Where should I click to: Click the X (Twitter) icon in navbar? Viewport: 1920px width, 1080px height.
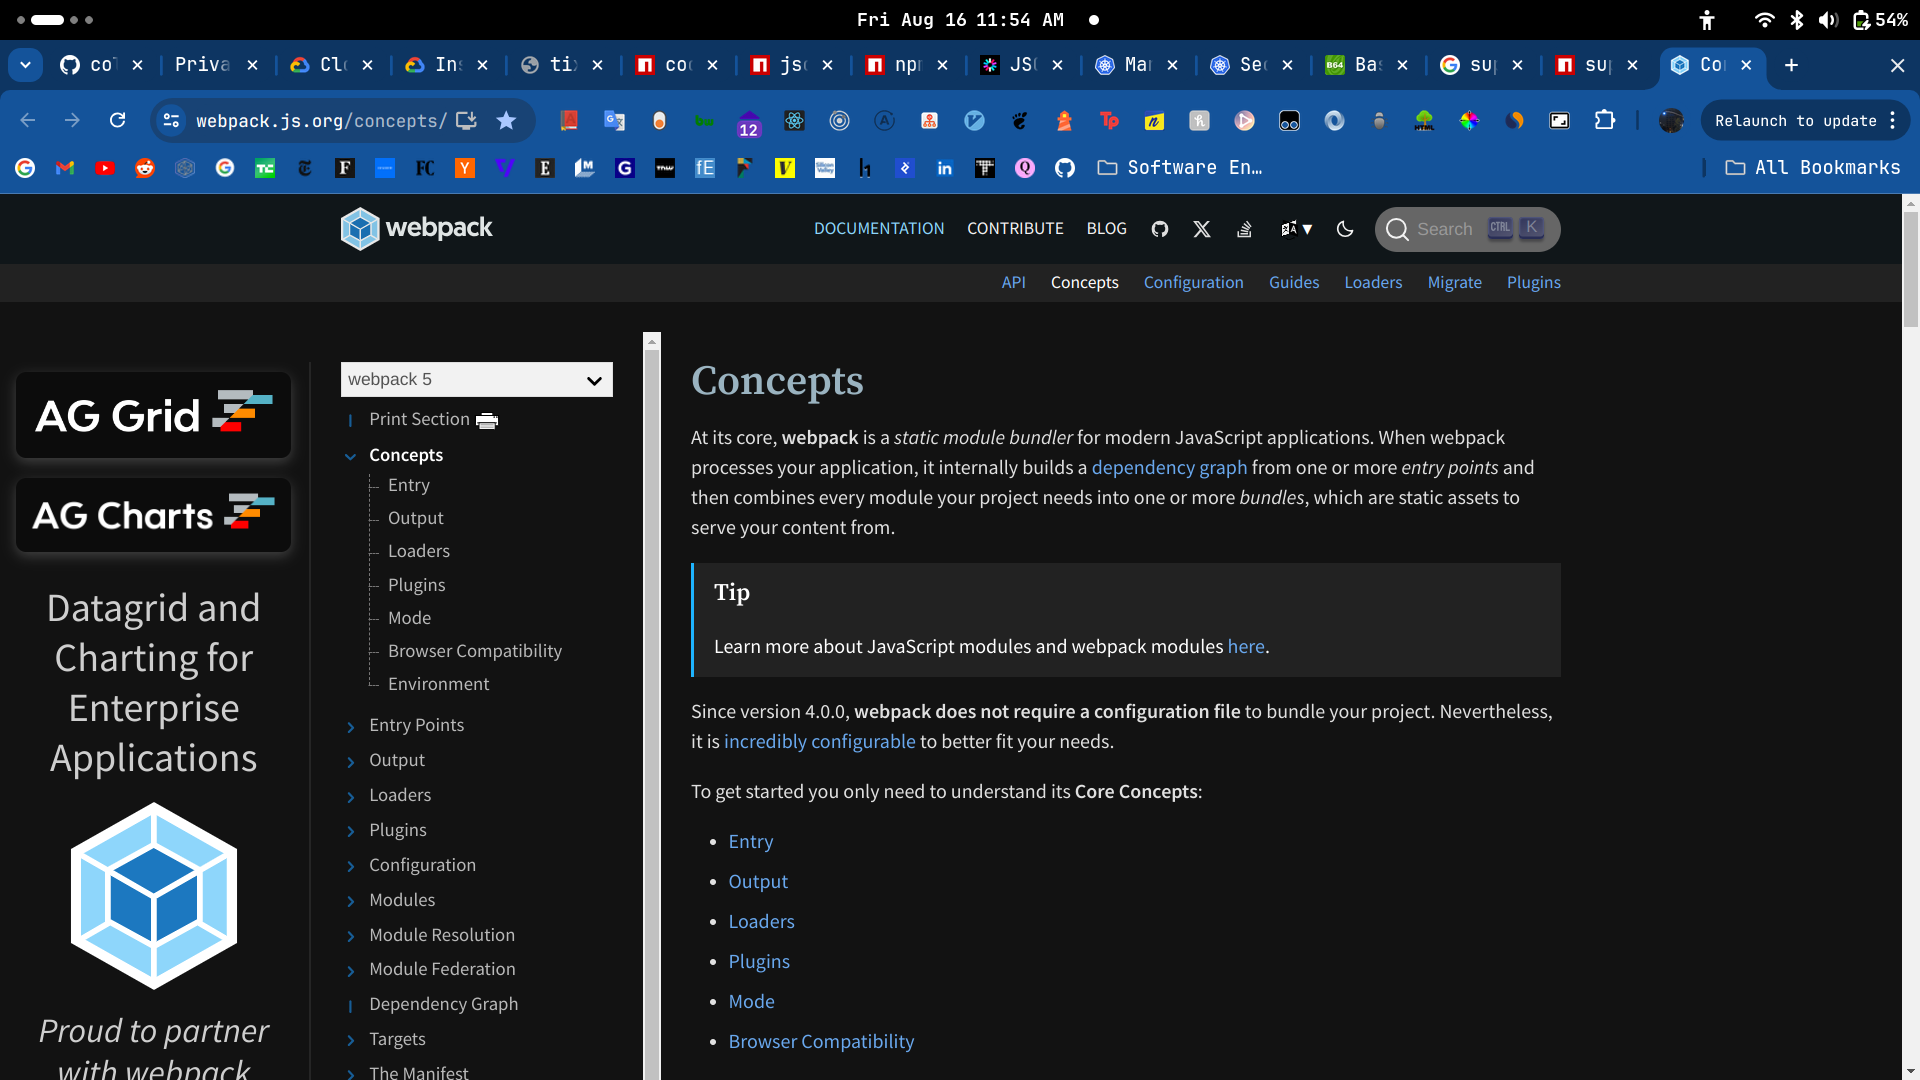pyautogui.click(x=1201, y=228)
